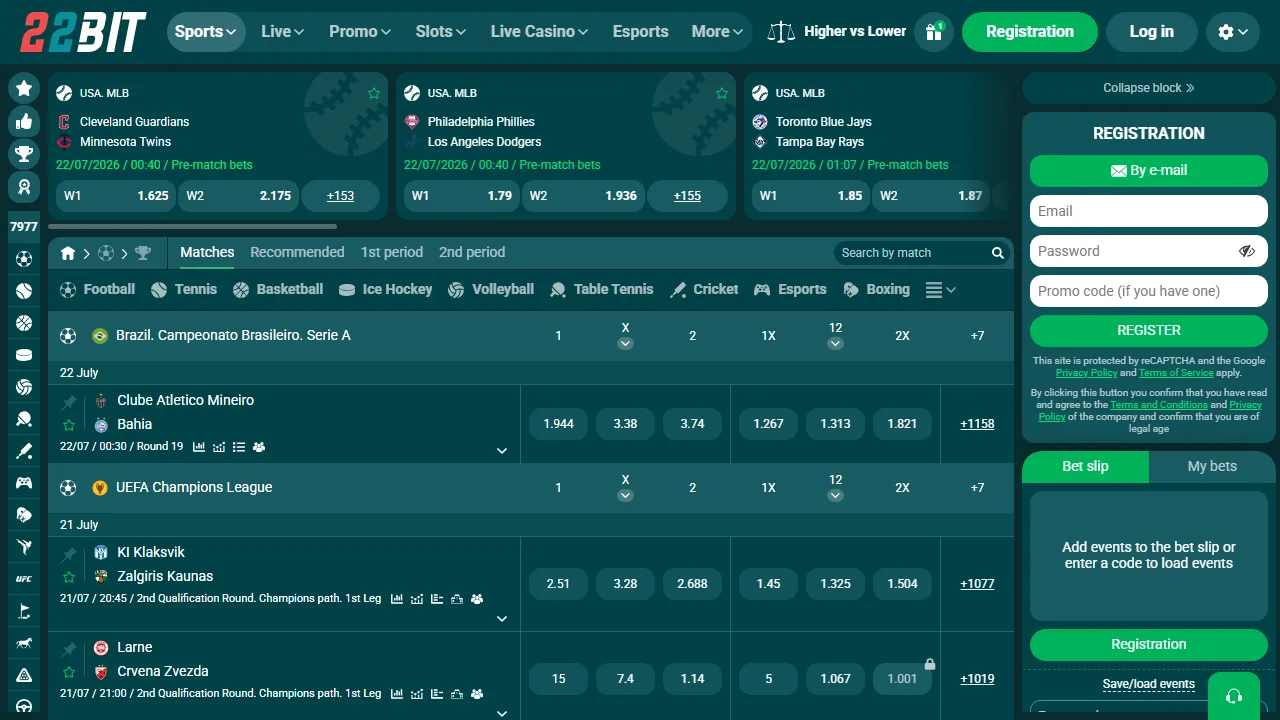
Task: Click the top matches horizontal scrollbar
Action: pyautogui.click(x=192, y=227)
